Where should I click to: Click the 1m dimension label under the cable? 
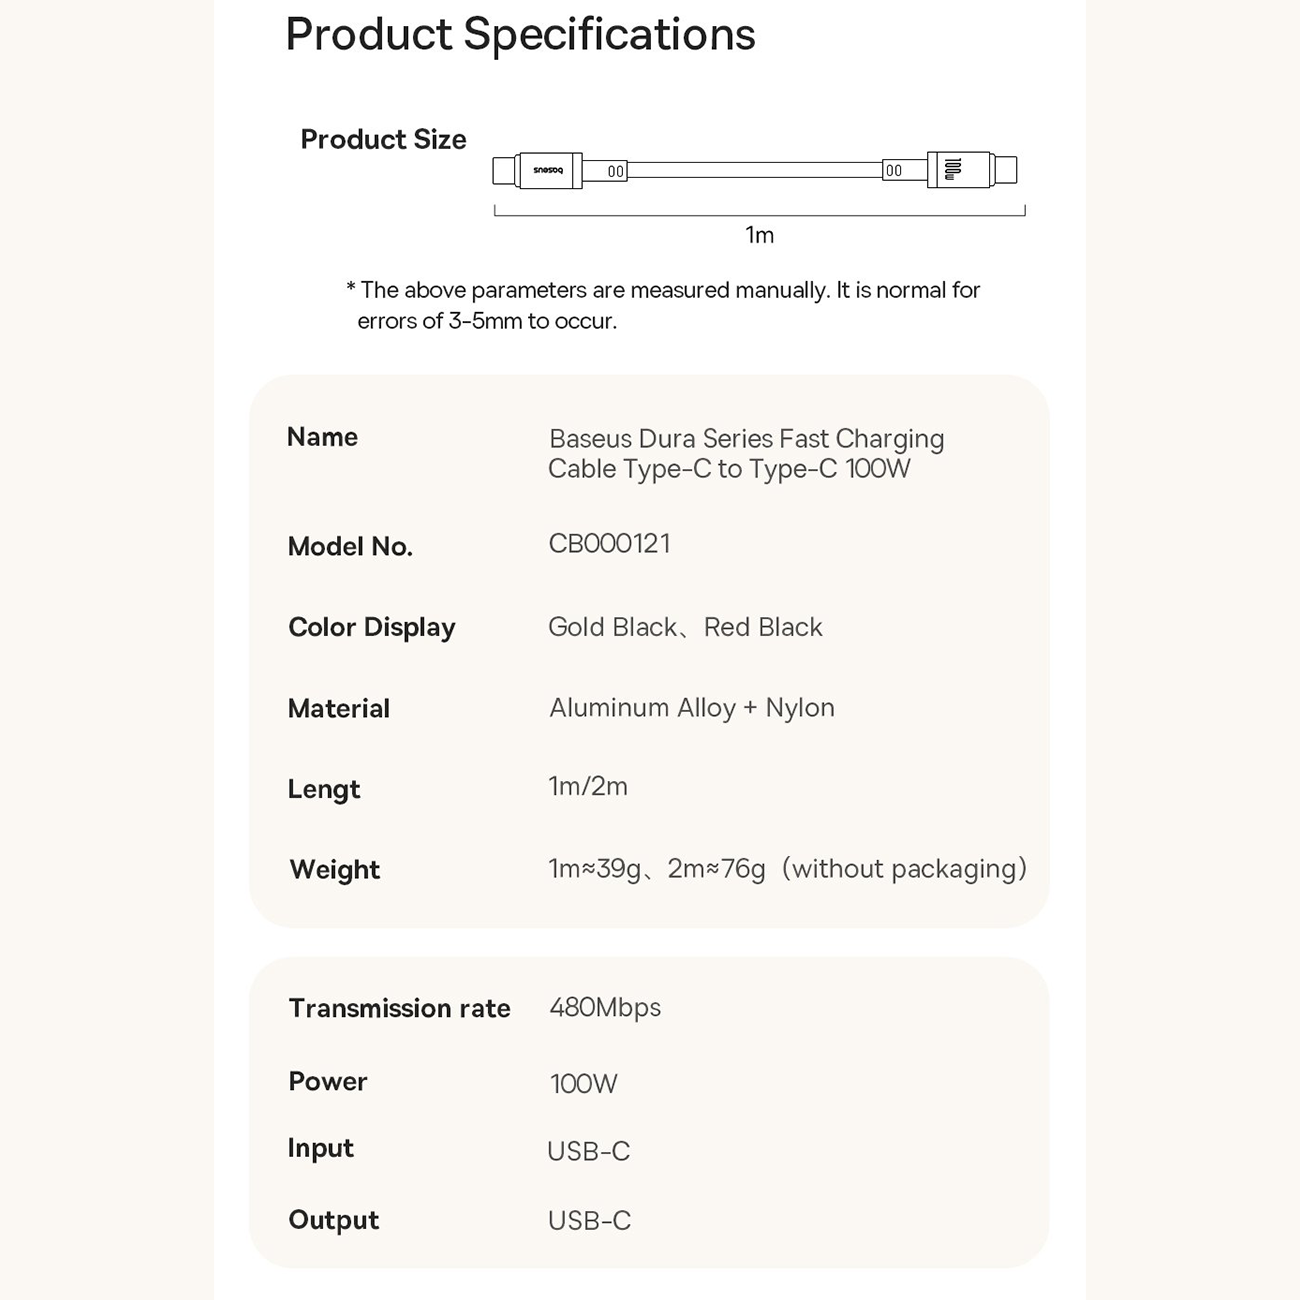[x=759, y=235]
